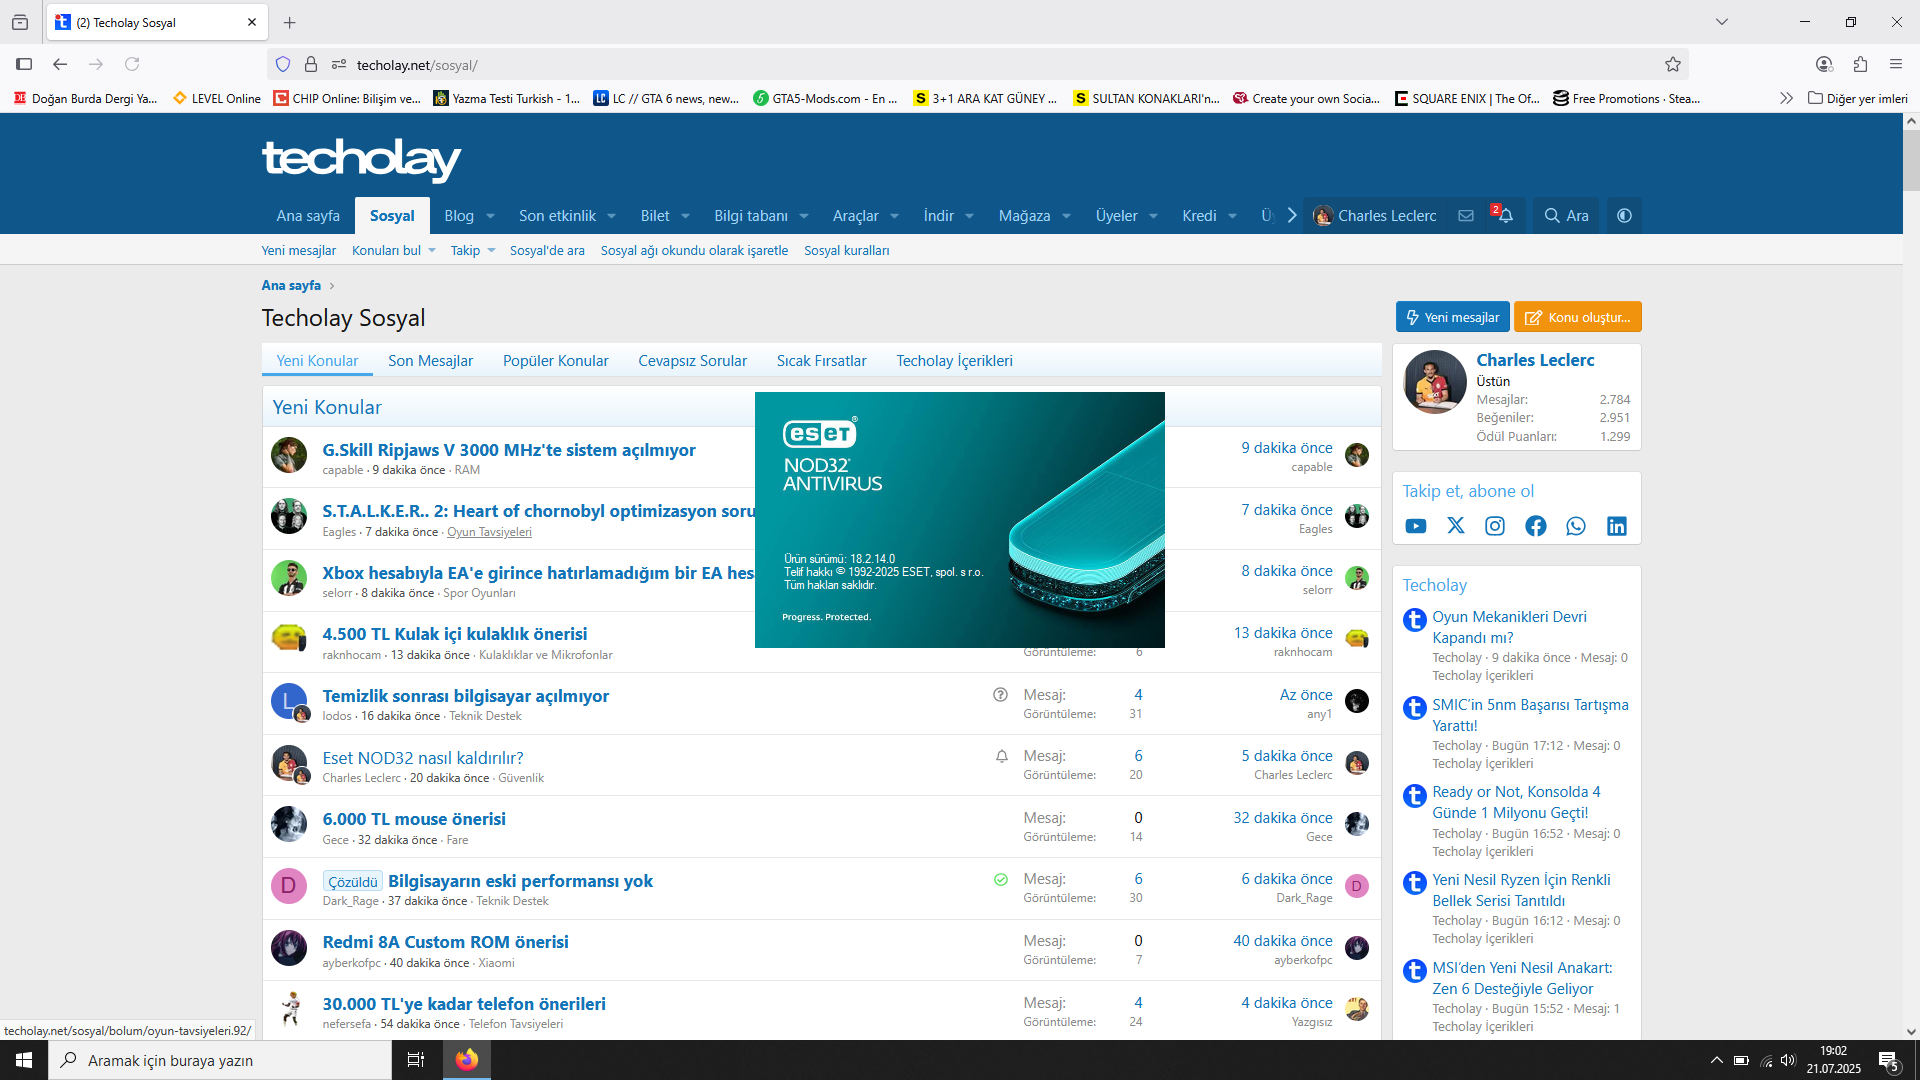Click the techolay site logo
The width and height of the screenshot is (1920, 1080).
(361, 159)
